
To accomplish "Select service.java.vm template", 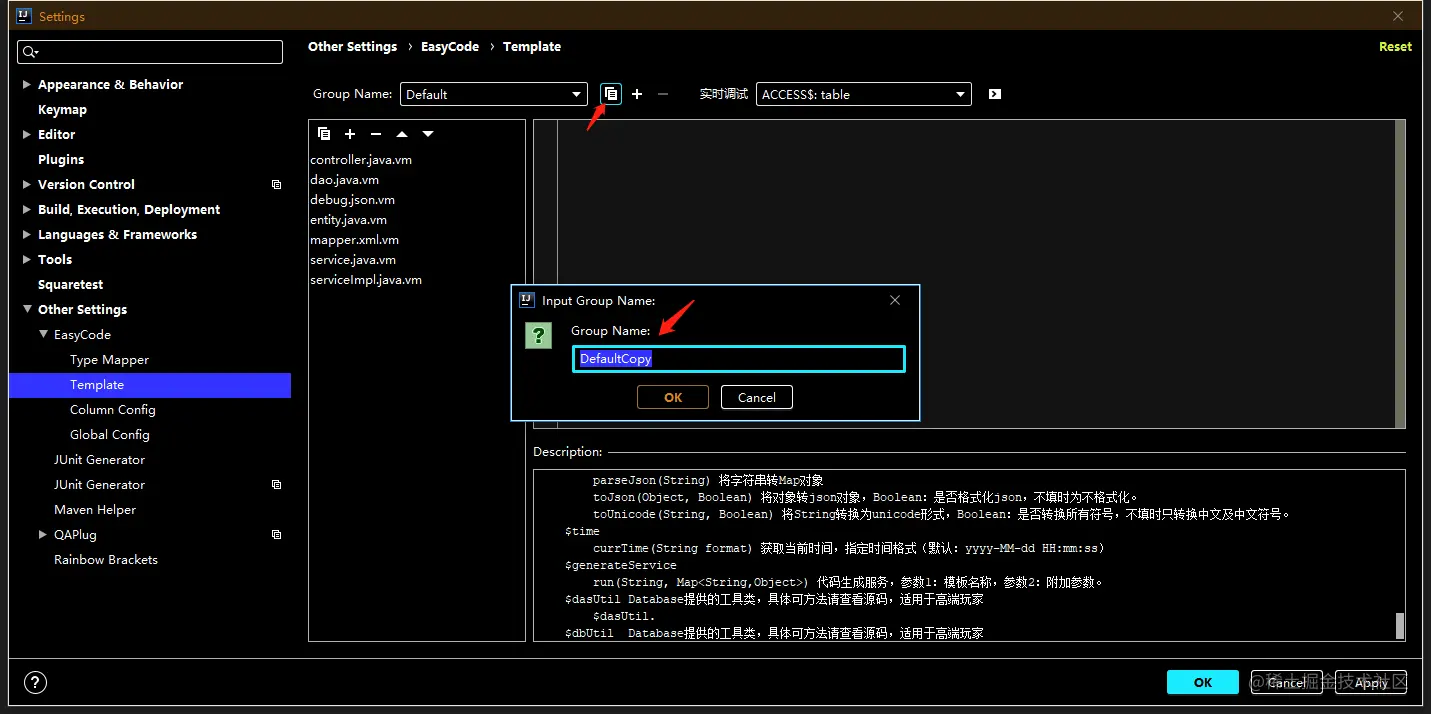I will (353, 260).
